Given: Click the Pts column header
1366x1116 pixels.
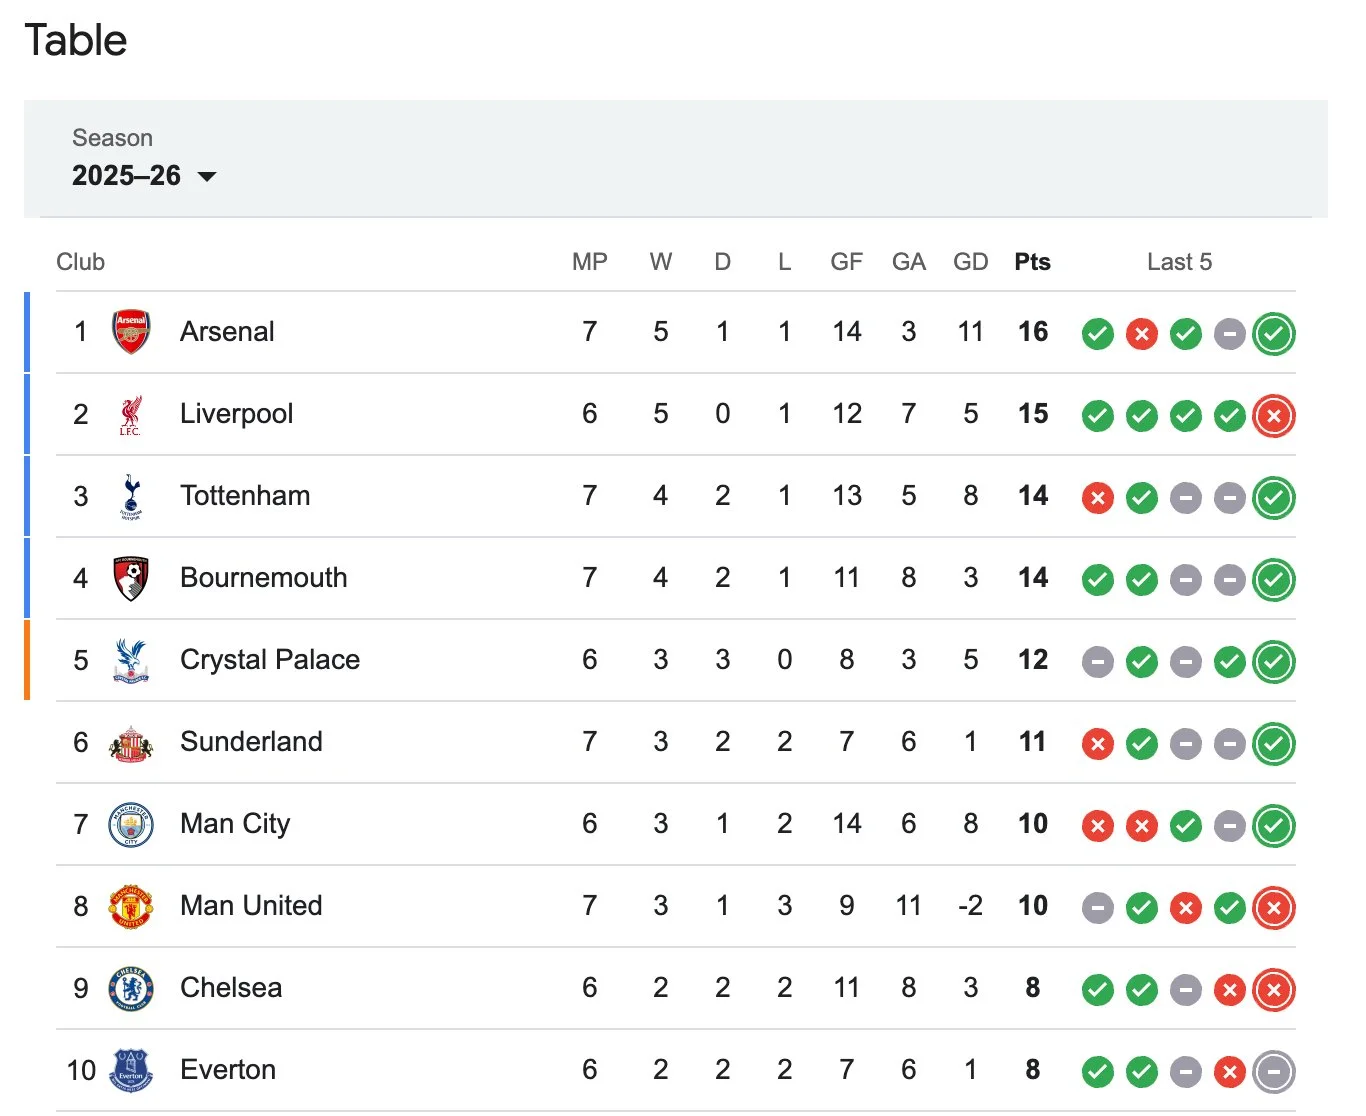Looking at the screenshot, I should click(x=1032, y=262).
